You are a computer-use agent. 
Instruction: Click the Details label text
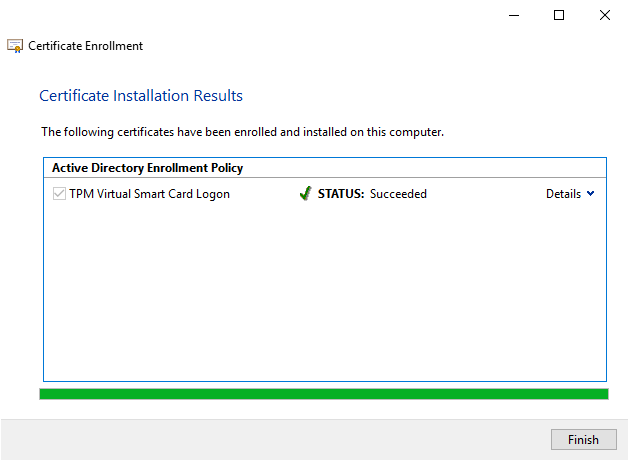(x=563, y=194)
